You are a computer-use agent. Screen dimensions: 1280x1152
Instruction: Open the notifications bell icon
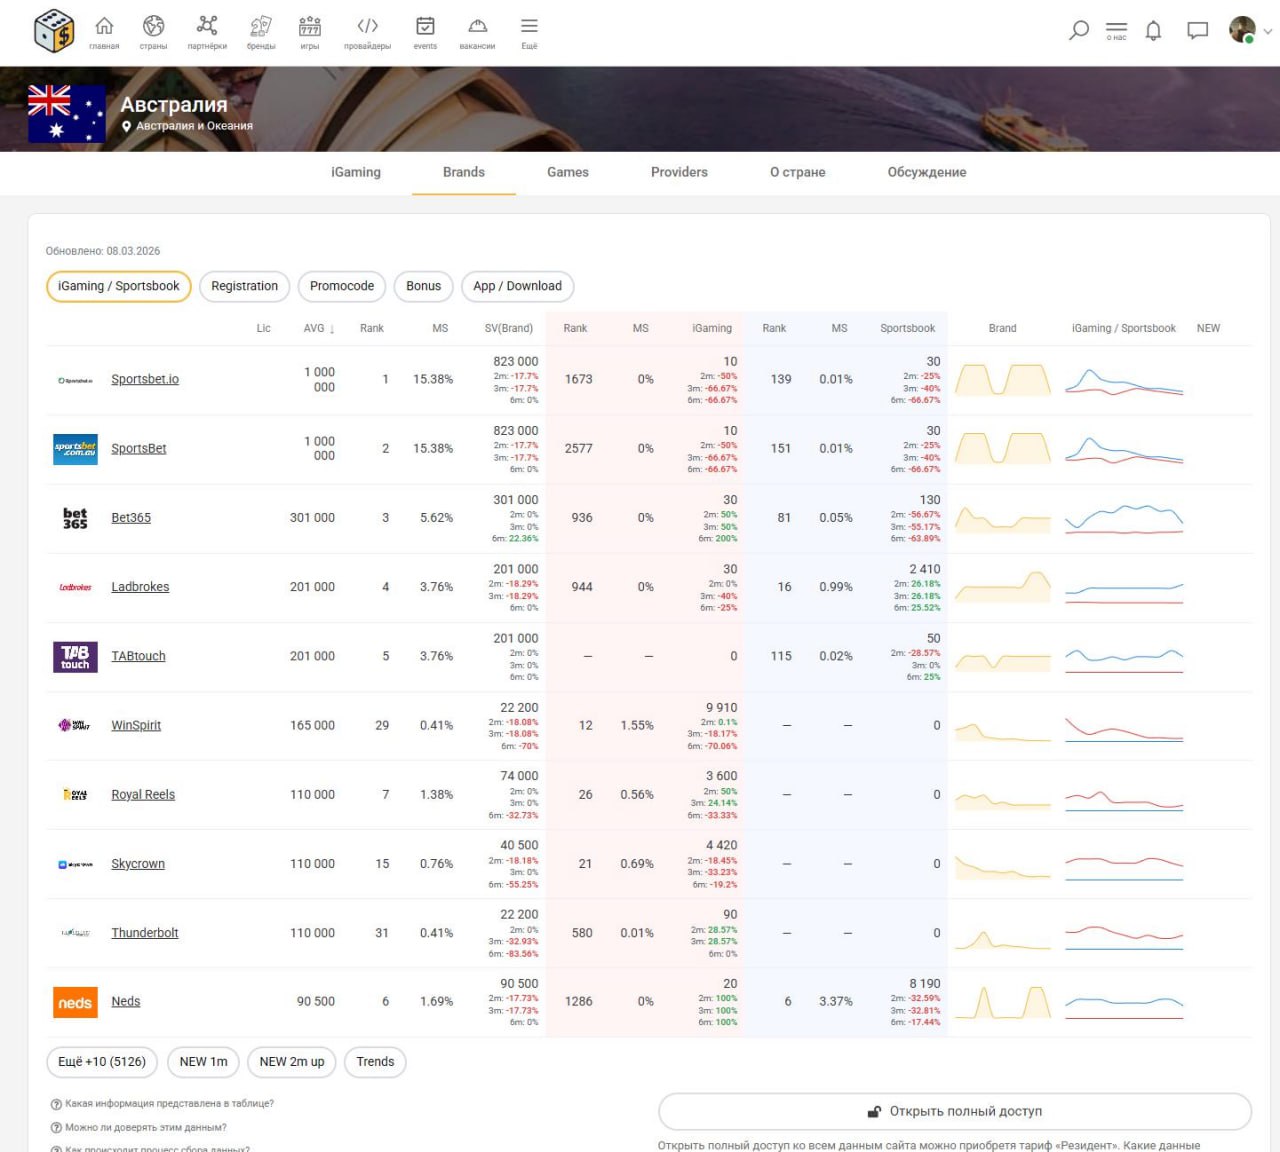1153,31
